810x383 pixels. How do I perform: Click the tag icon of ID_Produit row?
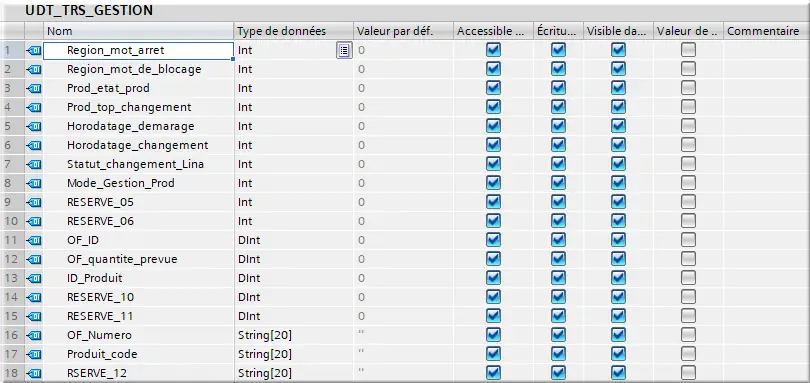click(x=34, y=278)
